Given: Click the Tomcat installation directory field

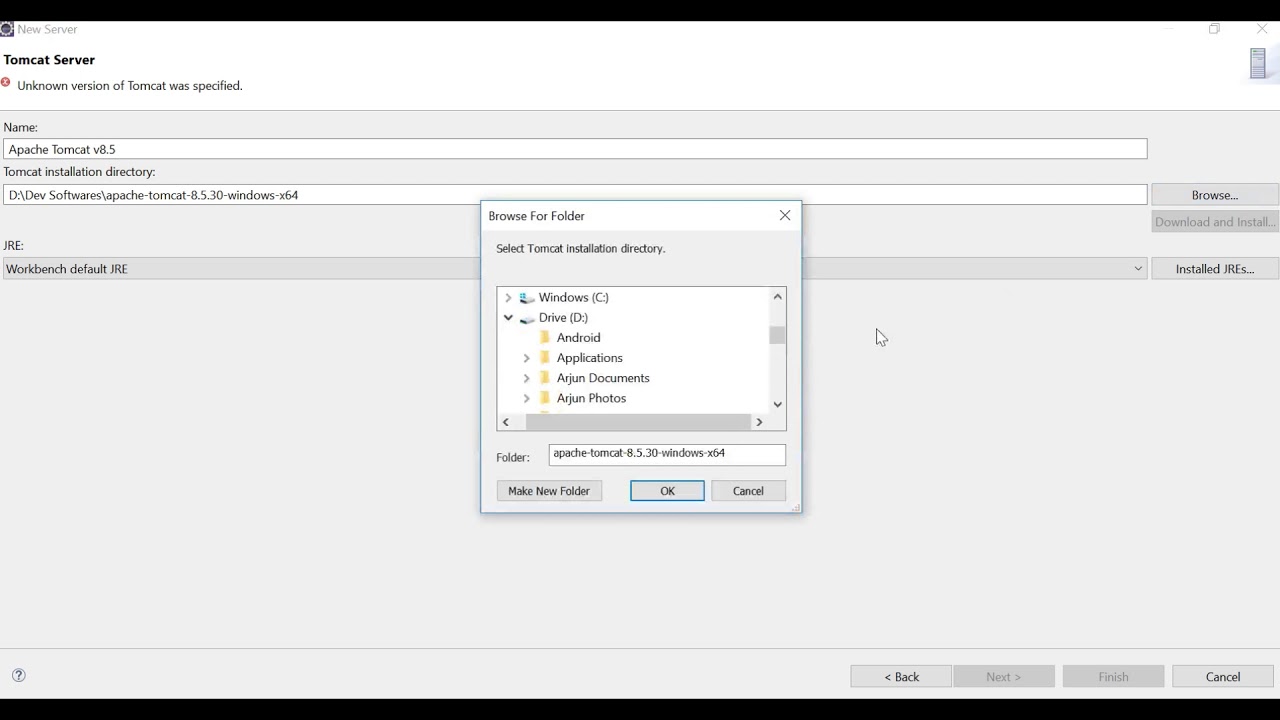Looking at the screenshot, I should pos(575,195).
